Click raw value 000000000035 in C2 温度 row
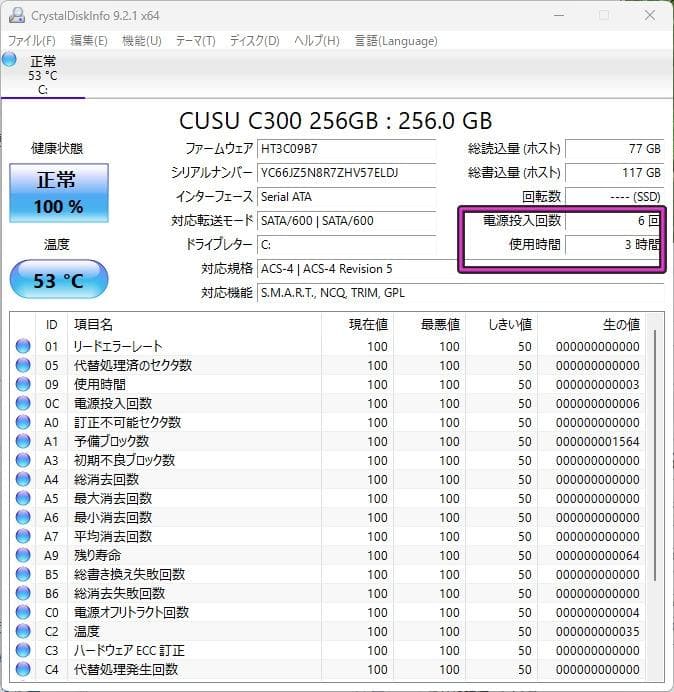This screenshot has width=674, height=692. [x=597, y=631]
